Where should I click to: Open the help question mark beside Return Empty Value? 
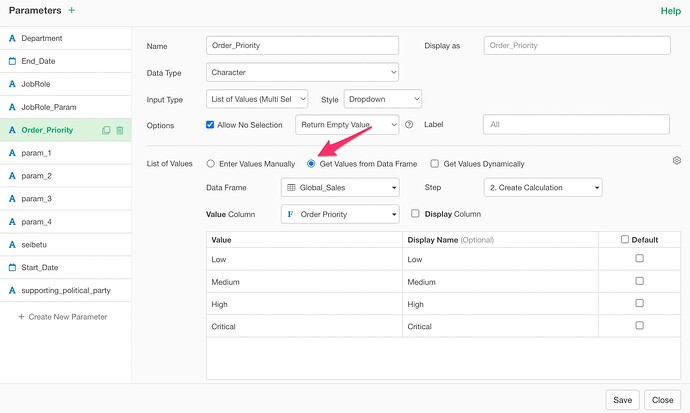(x=409, y=124)
